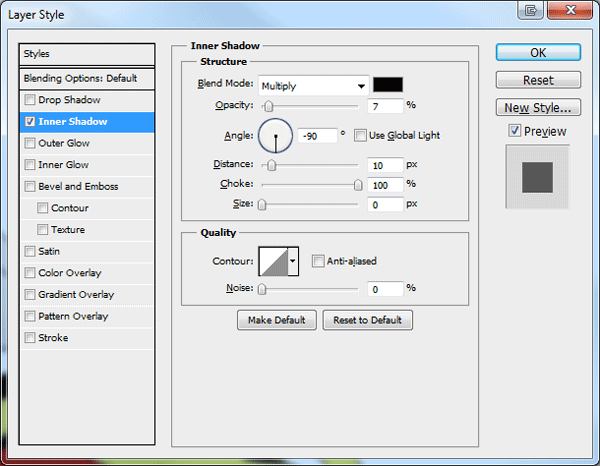Click the Angle dial control

(x=276, y=136)
